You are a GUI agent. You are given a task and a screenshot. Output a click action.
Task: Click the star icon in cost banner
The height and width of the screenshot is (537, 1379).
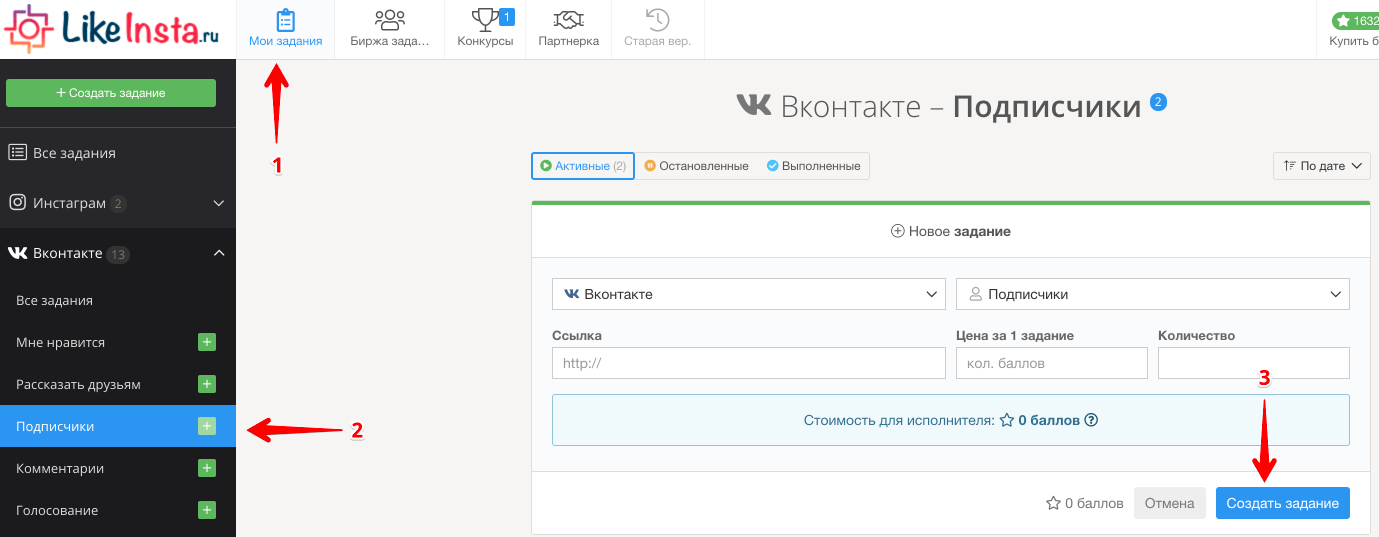tap(1007, 420)
